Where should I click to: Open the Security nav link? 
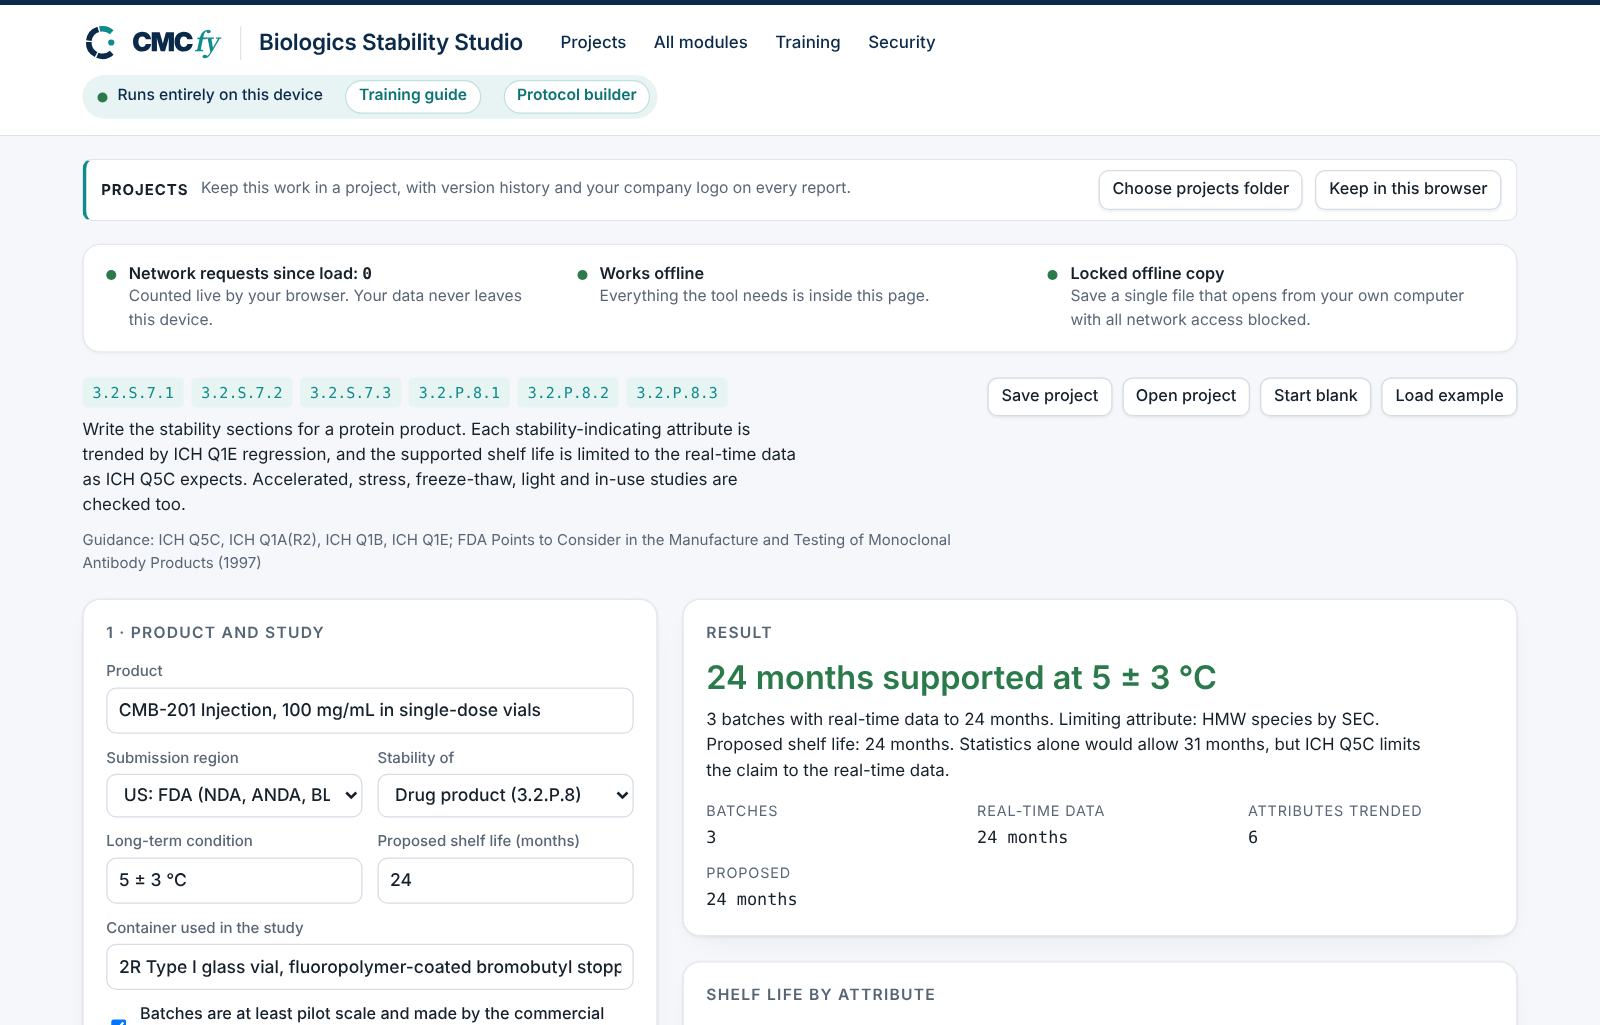coord(901,42)
